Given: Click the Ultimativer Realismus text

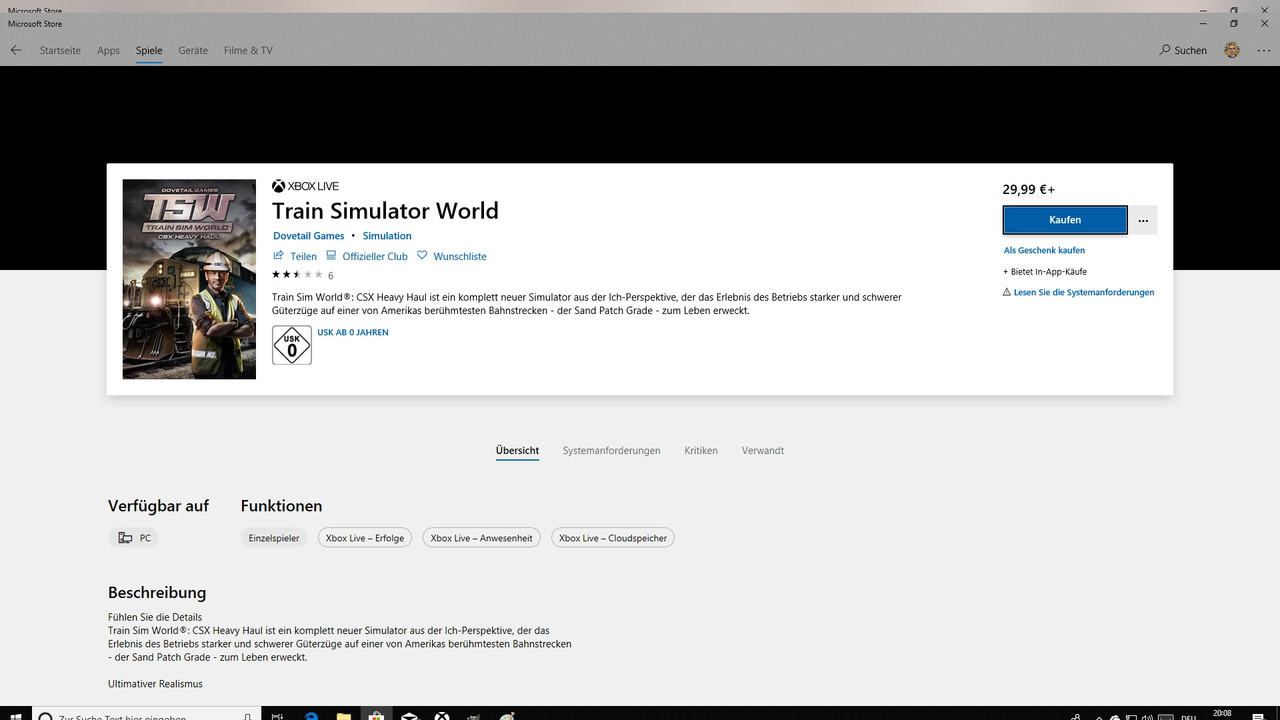Looking at the screenshot, I should coord(155,684).
